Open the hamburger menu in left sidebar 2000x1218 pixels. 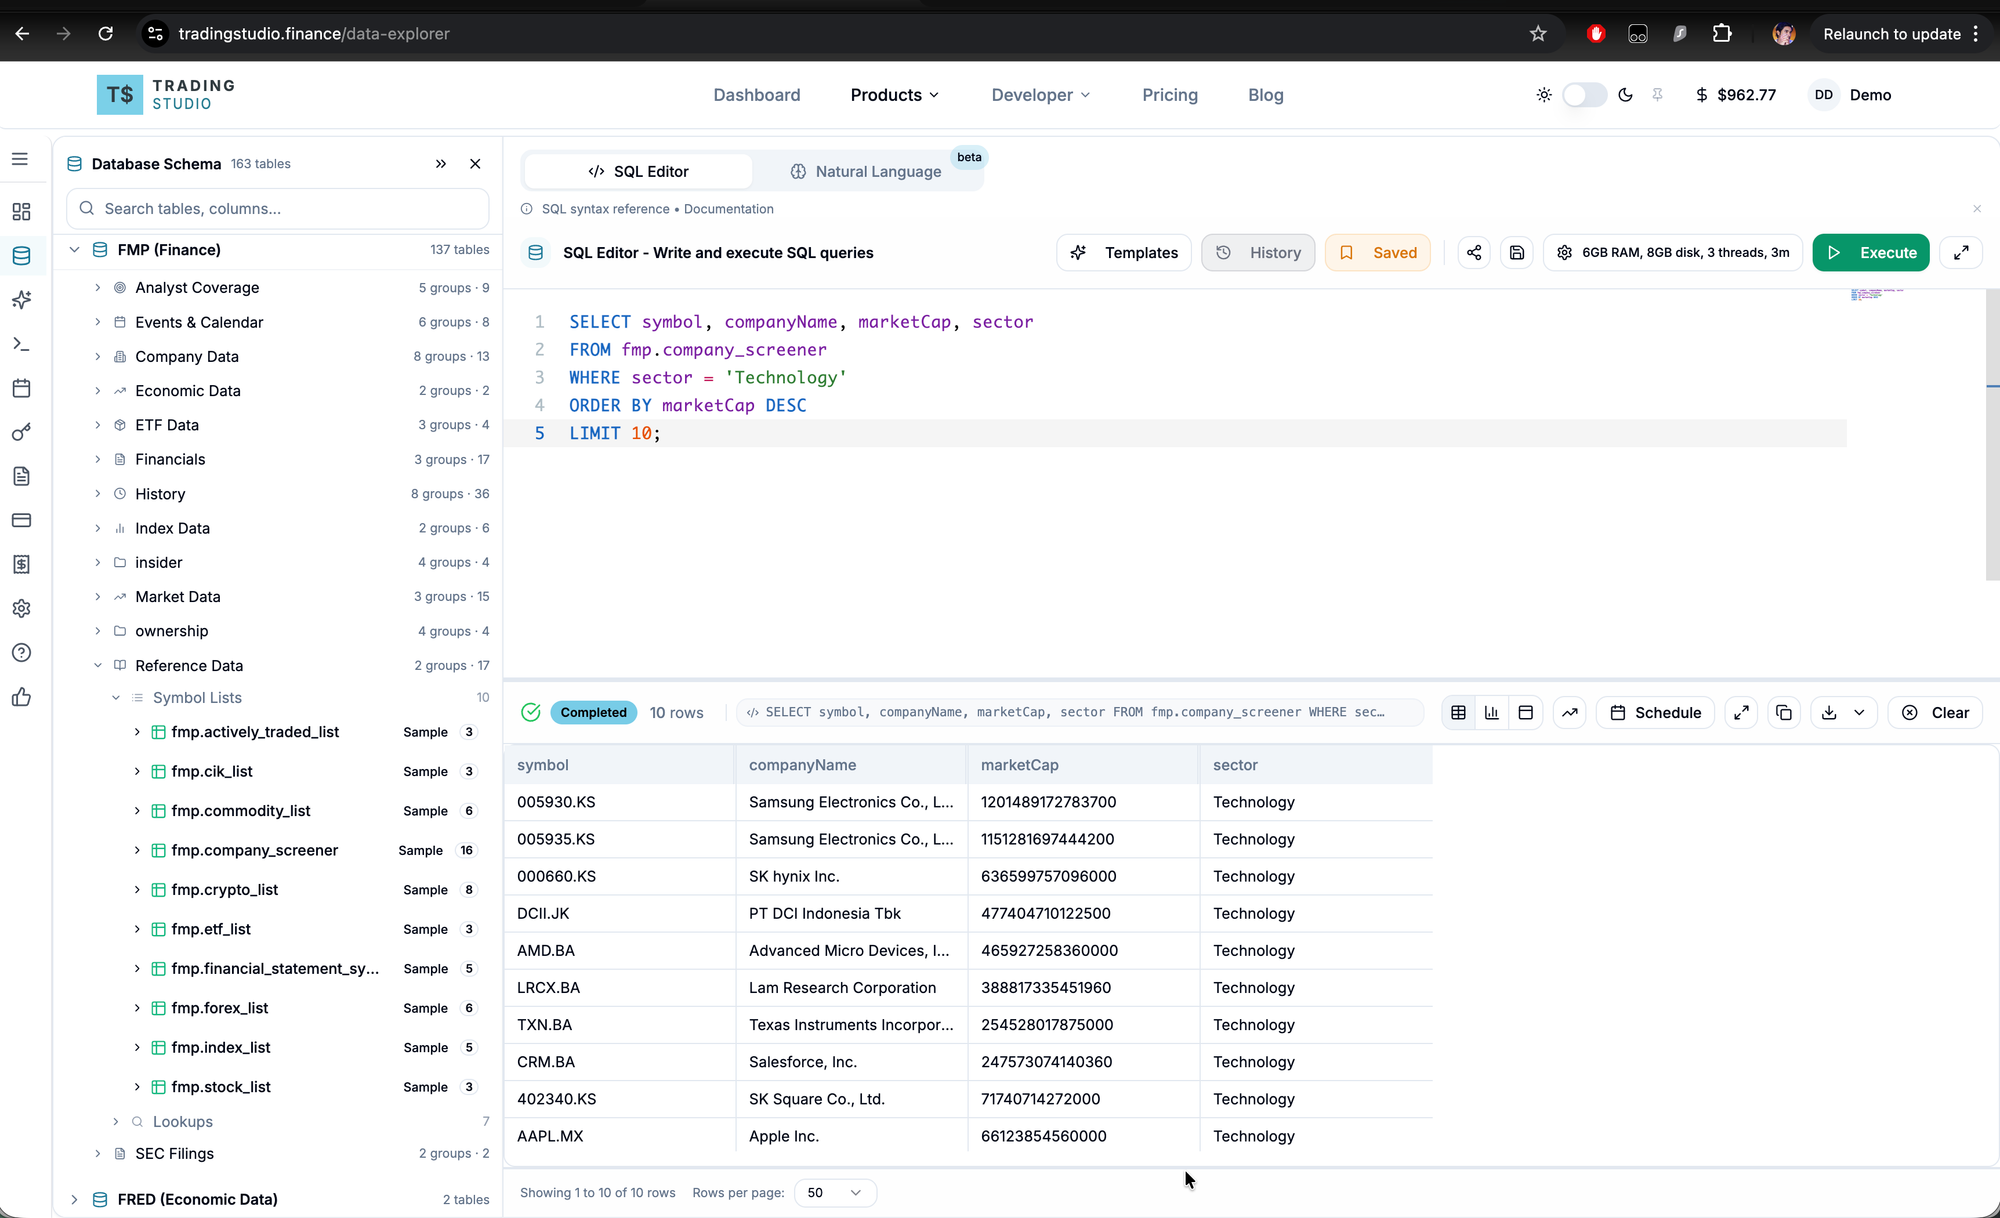tap(20, 160)
